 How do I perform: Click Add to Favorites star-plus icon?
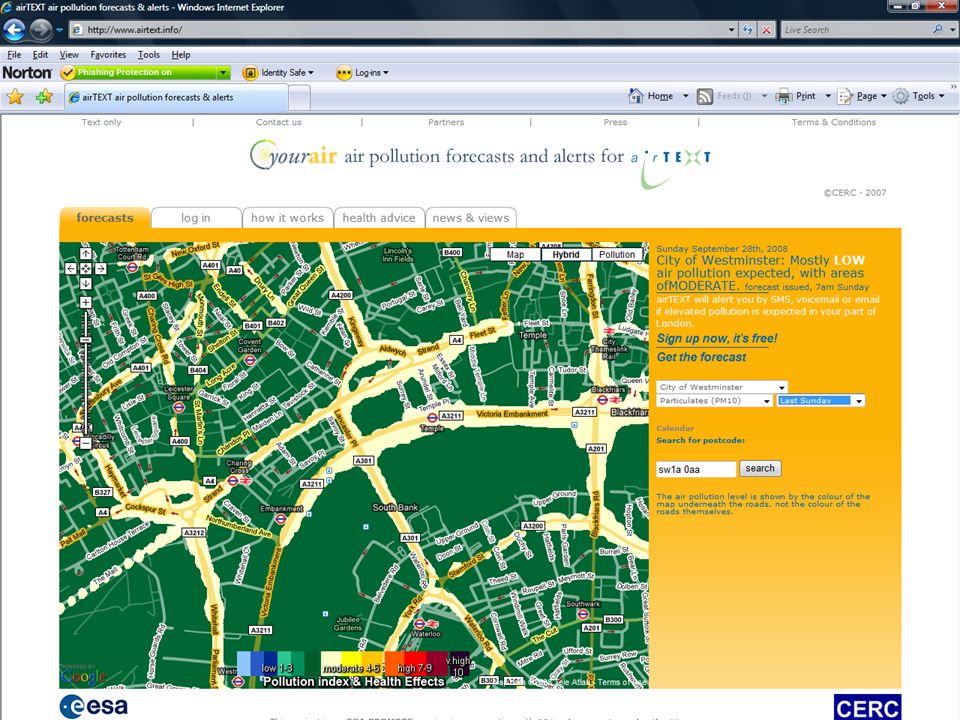click(x=44, y=96)
